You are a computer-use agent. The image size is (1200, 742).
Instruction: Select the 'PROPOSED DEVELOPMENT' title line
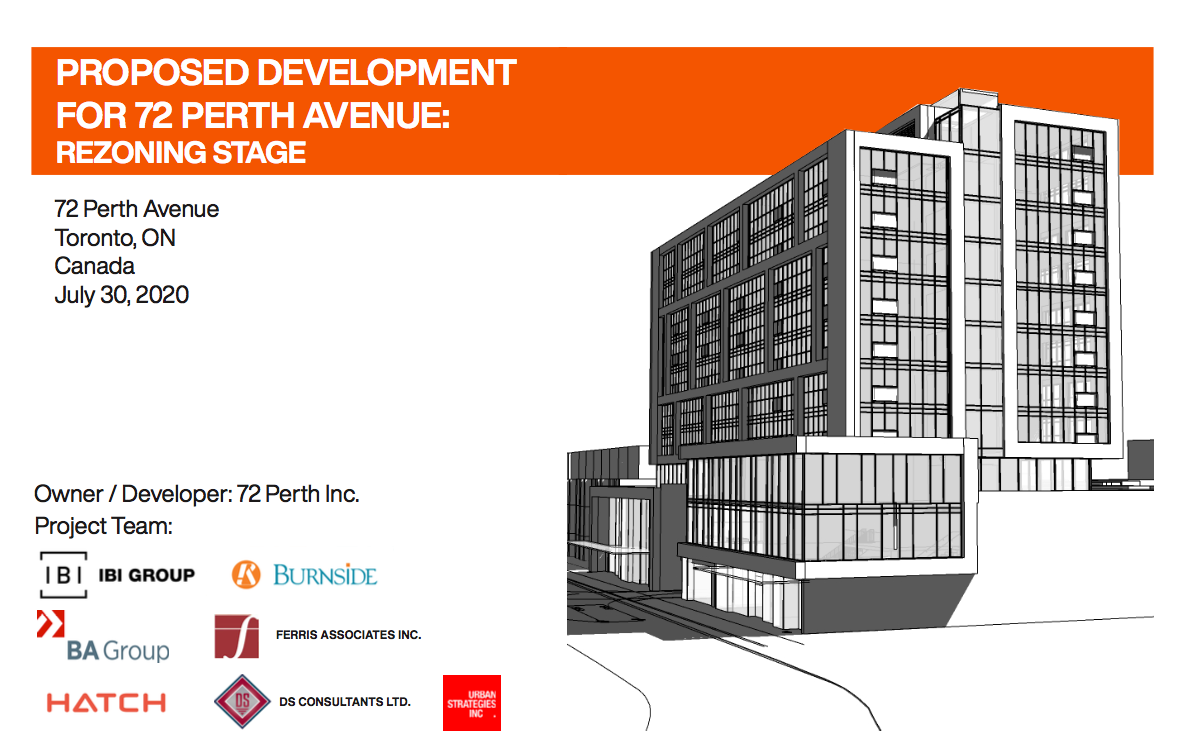286,73
